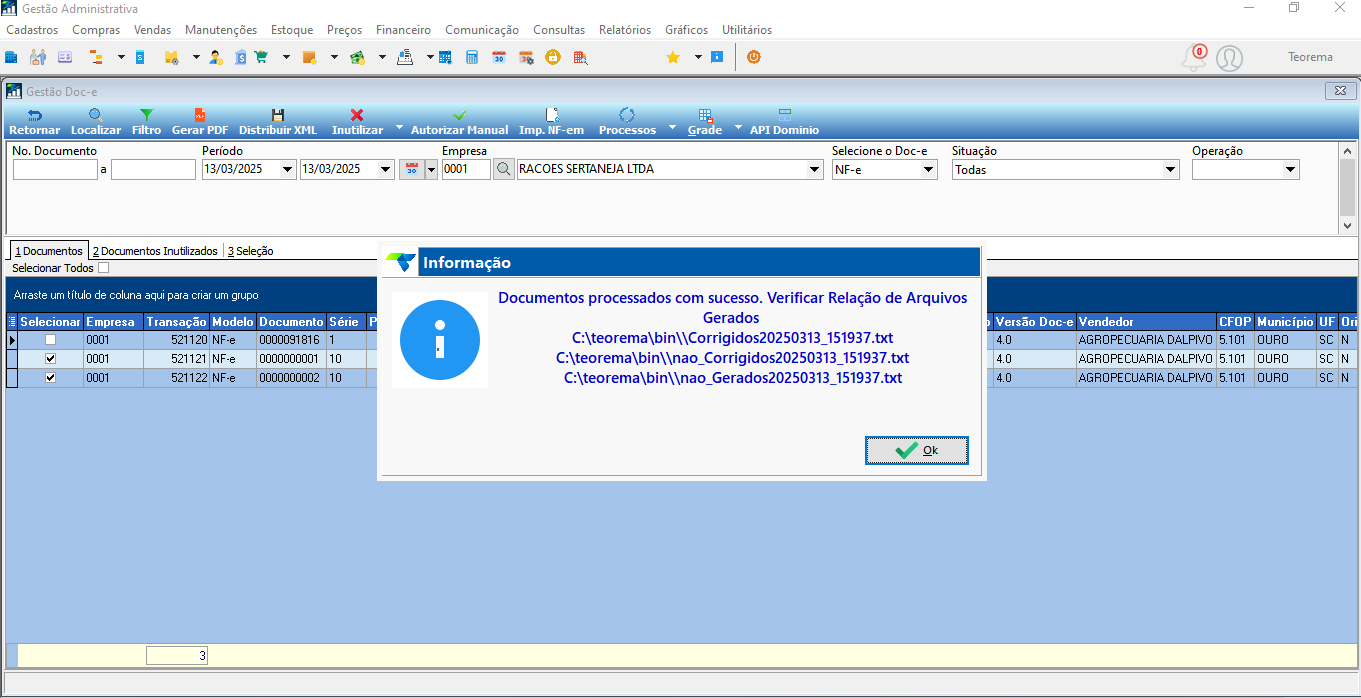Click the Imp. NF-em button
The width and height of the screenshot is (1361, 698).
tap(551, 122)
